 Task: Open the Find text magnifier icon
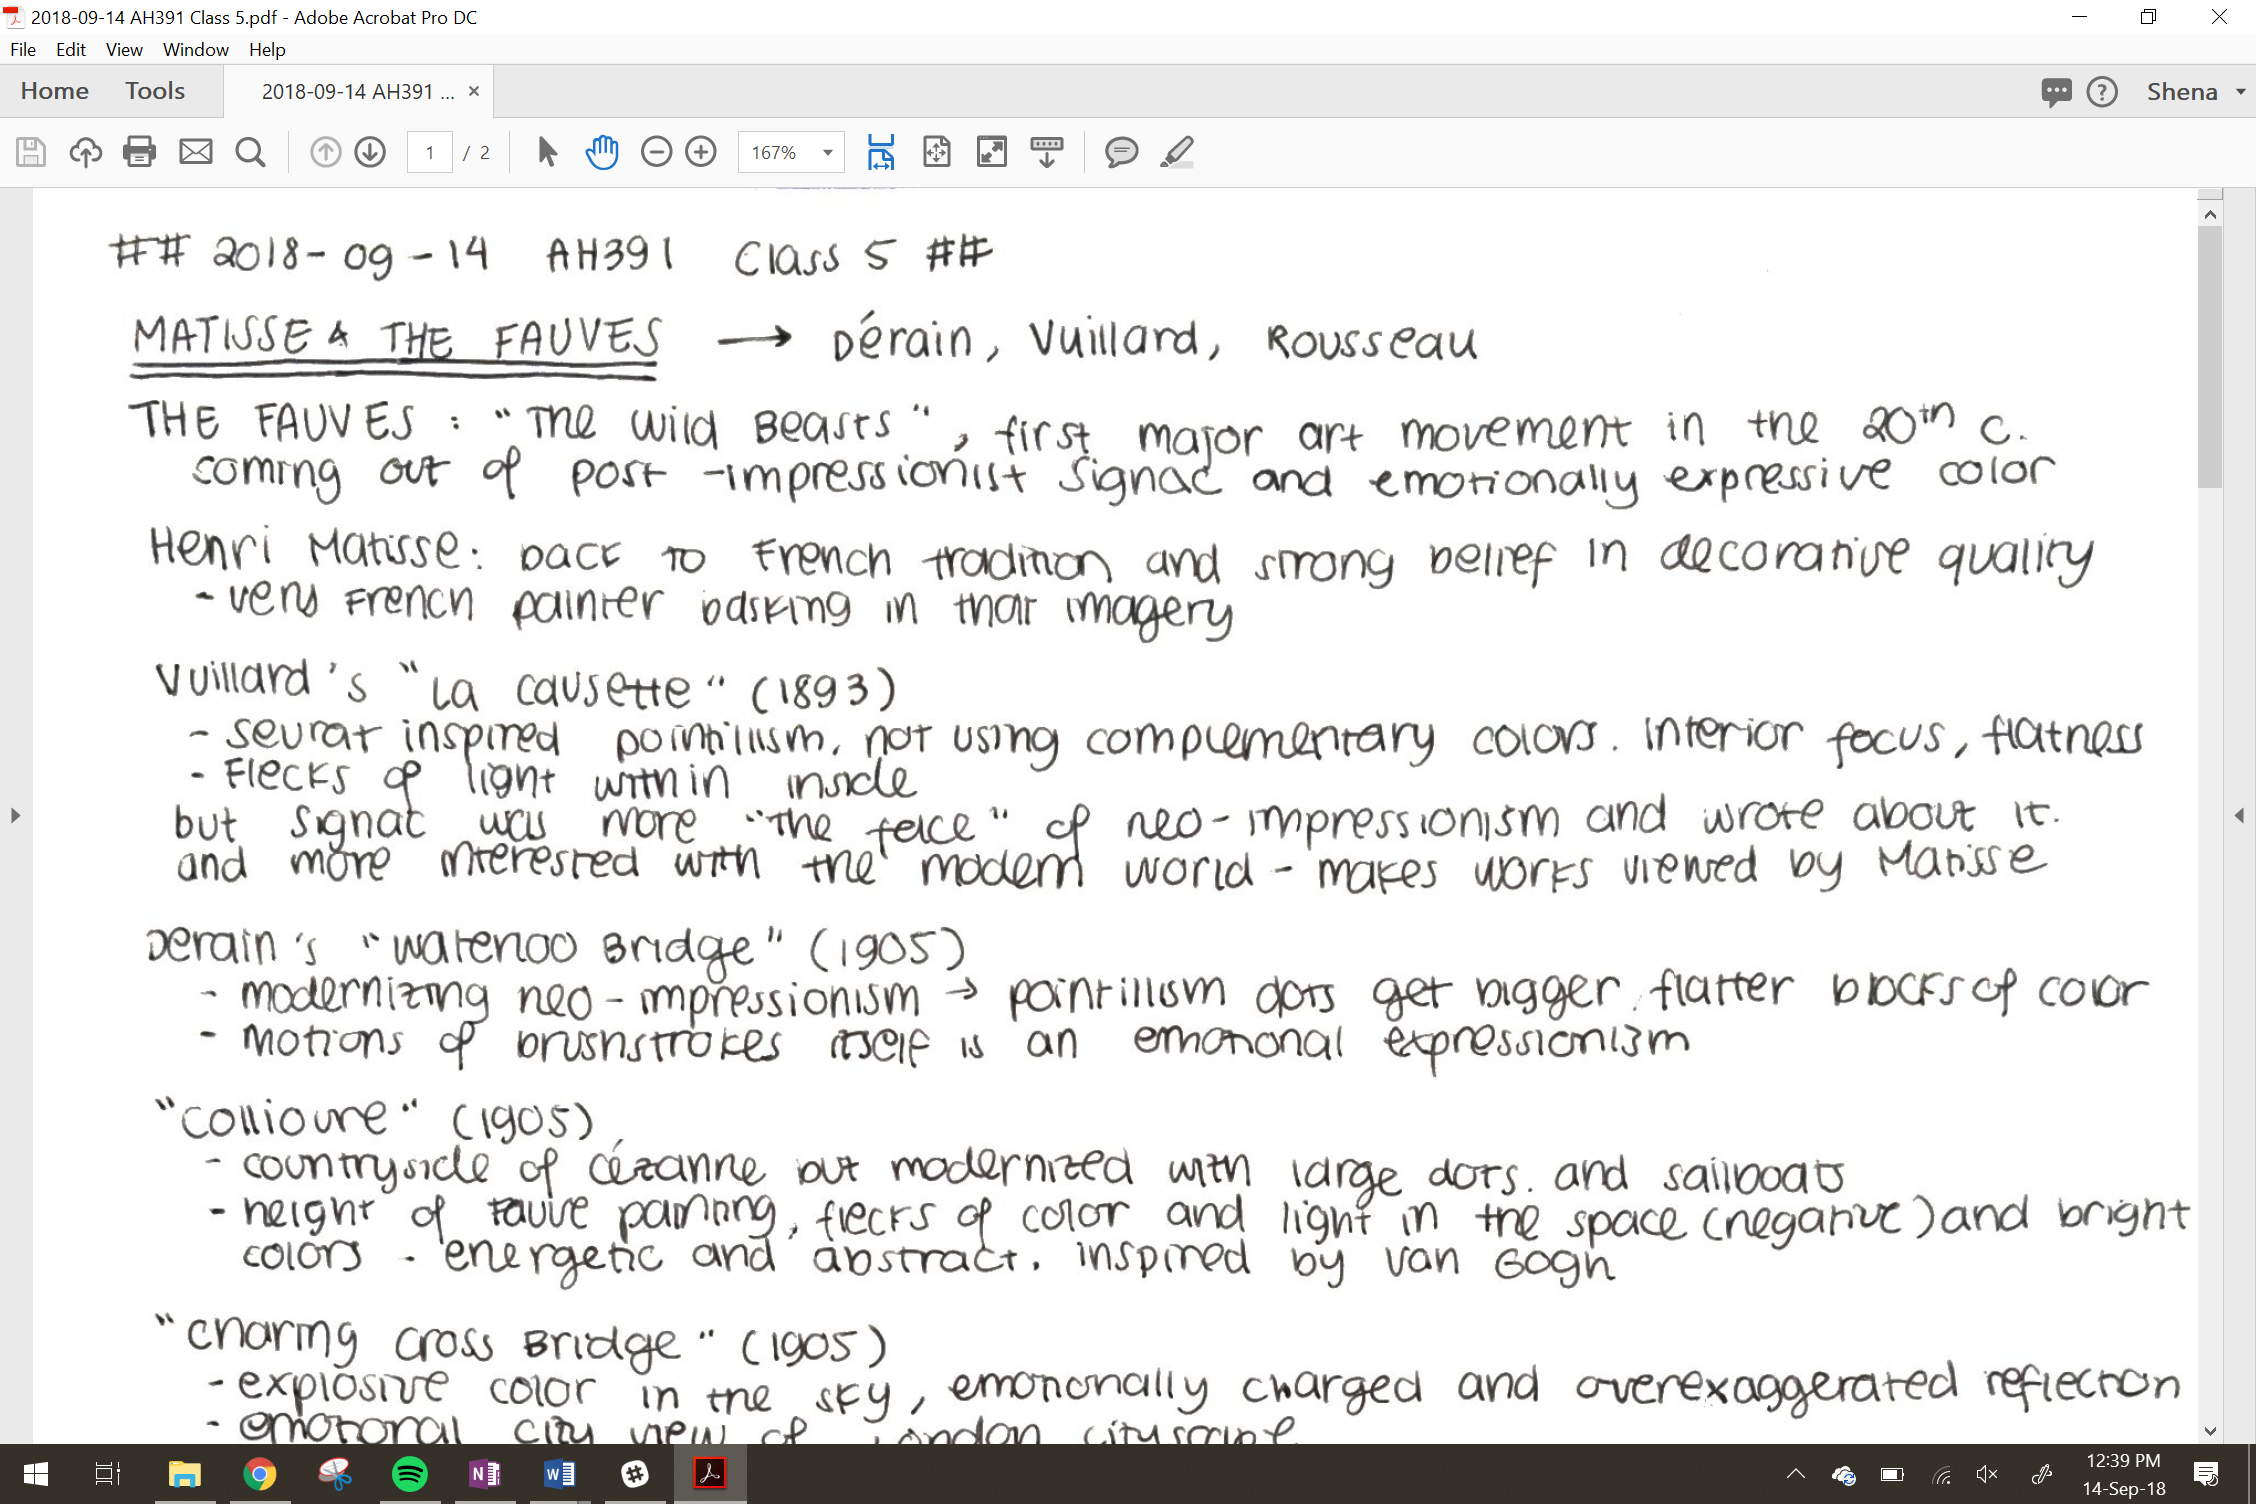250,152
